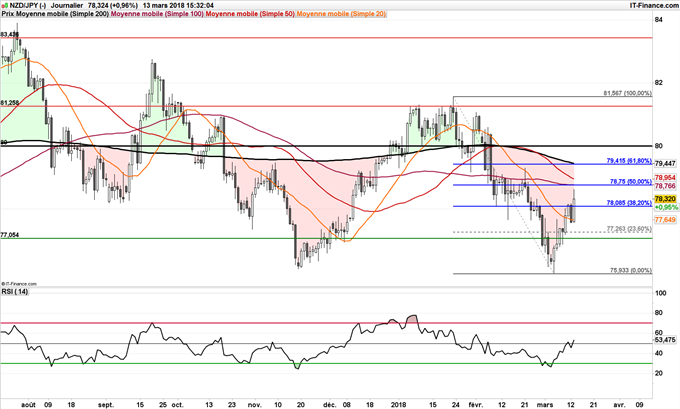680x409 pixels.
Task: Click the 79,447 moving average value tag
Action: tap(665, 164)
